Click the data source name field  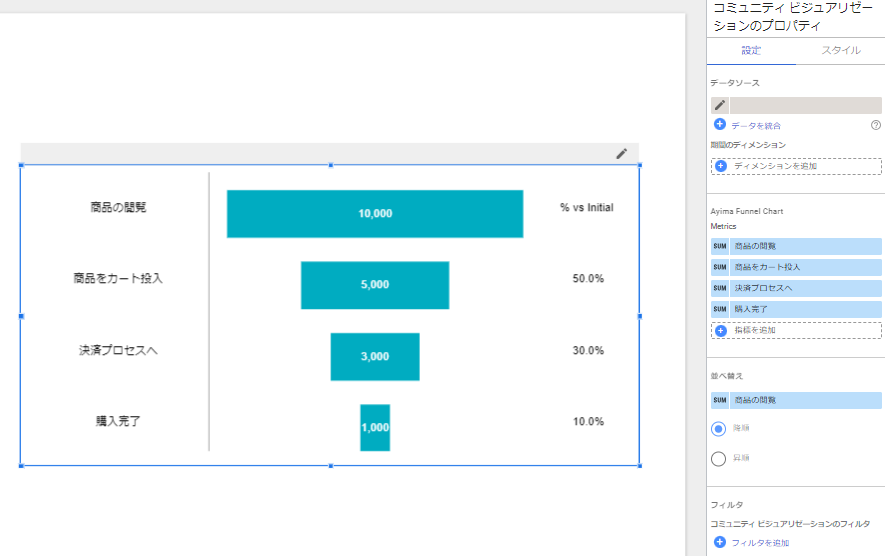click(x=805, y=105)
